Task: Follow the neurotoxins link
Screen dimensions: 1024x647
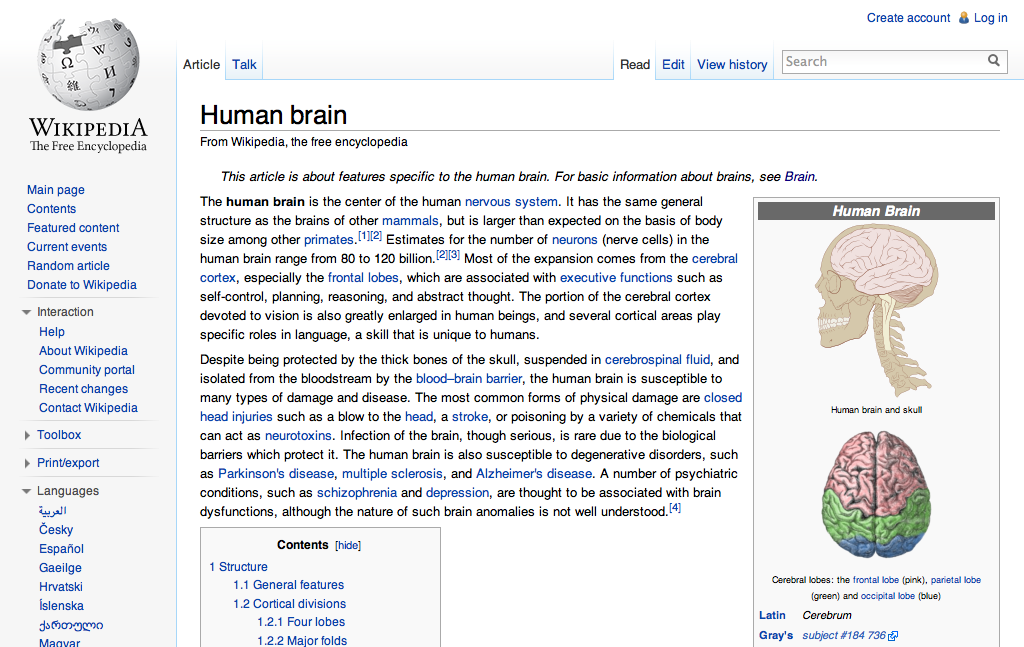Action: click(x=298, y=435)
